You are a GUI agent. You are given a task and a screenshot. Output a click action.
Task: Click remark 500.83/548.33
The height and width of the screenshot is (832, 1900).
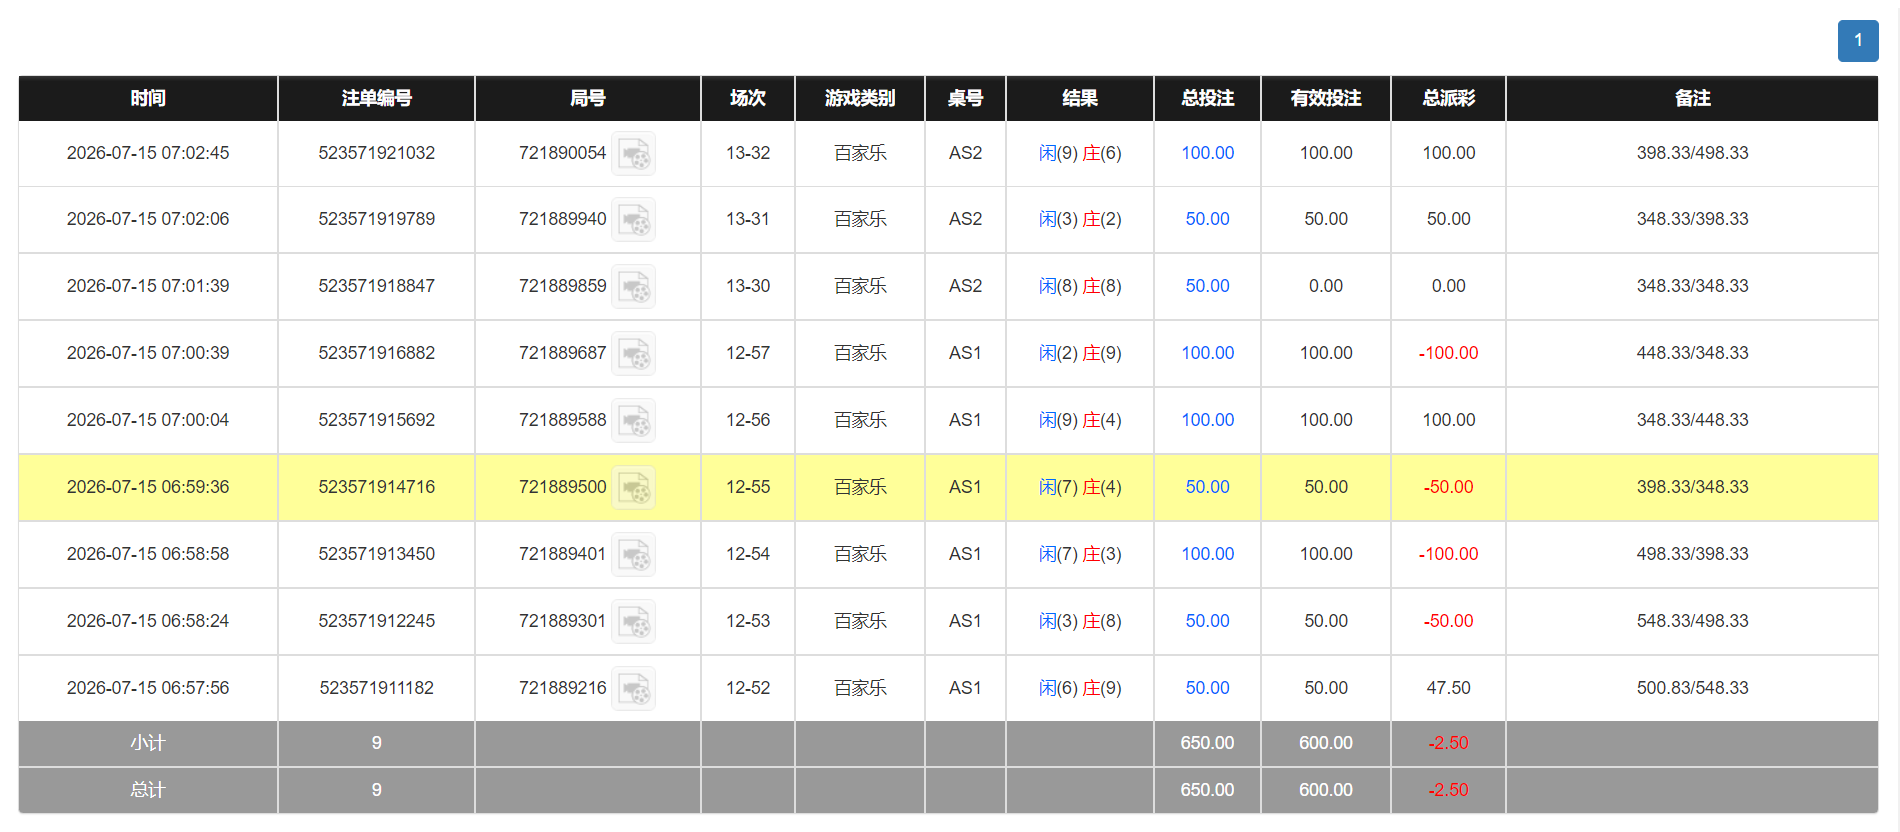pyautogui.click(x=1692, y=688)
